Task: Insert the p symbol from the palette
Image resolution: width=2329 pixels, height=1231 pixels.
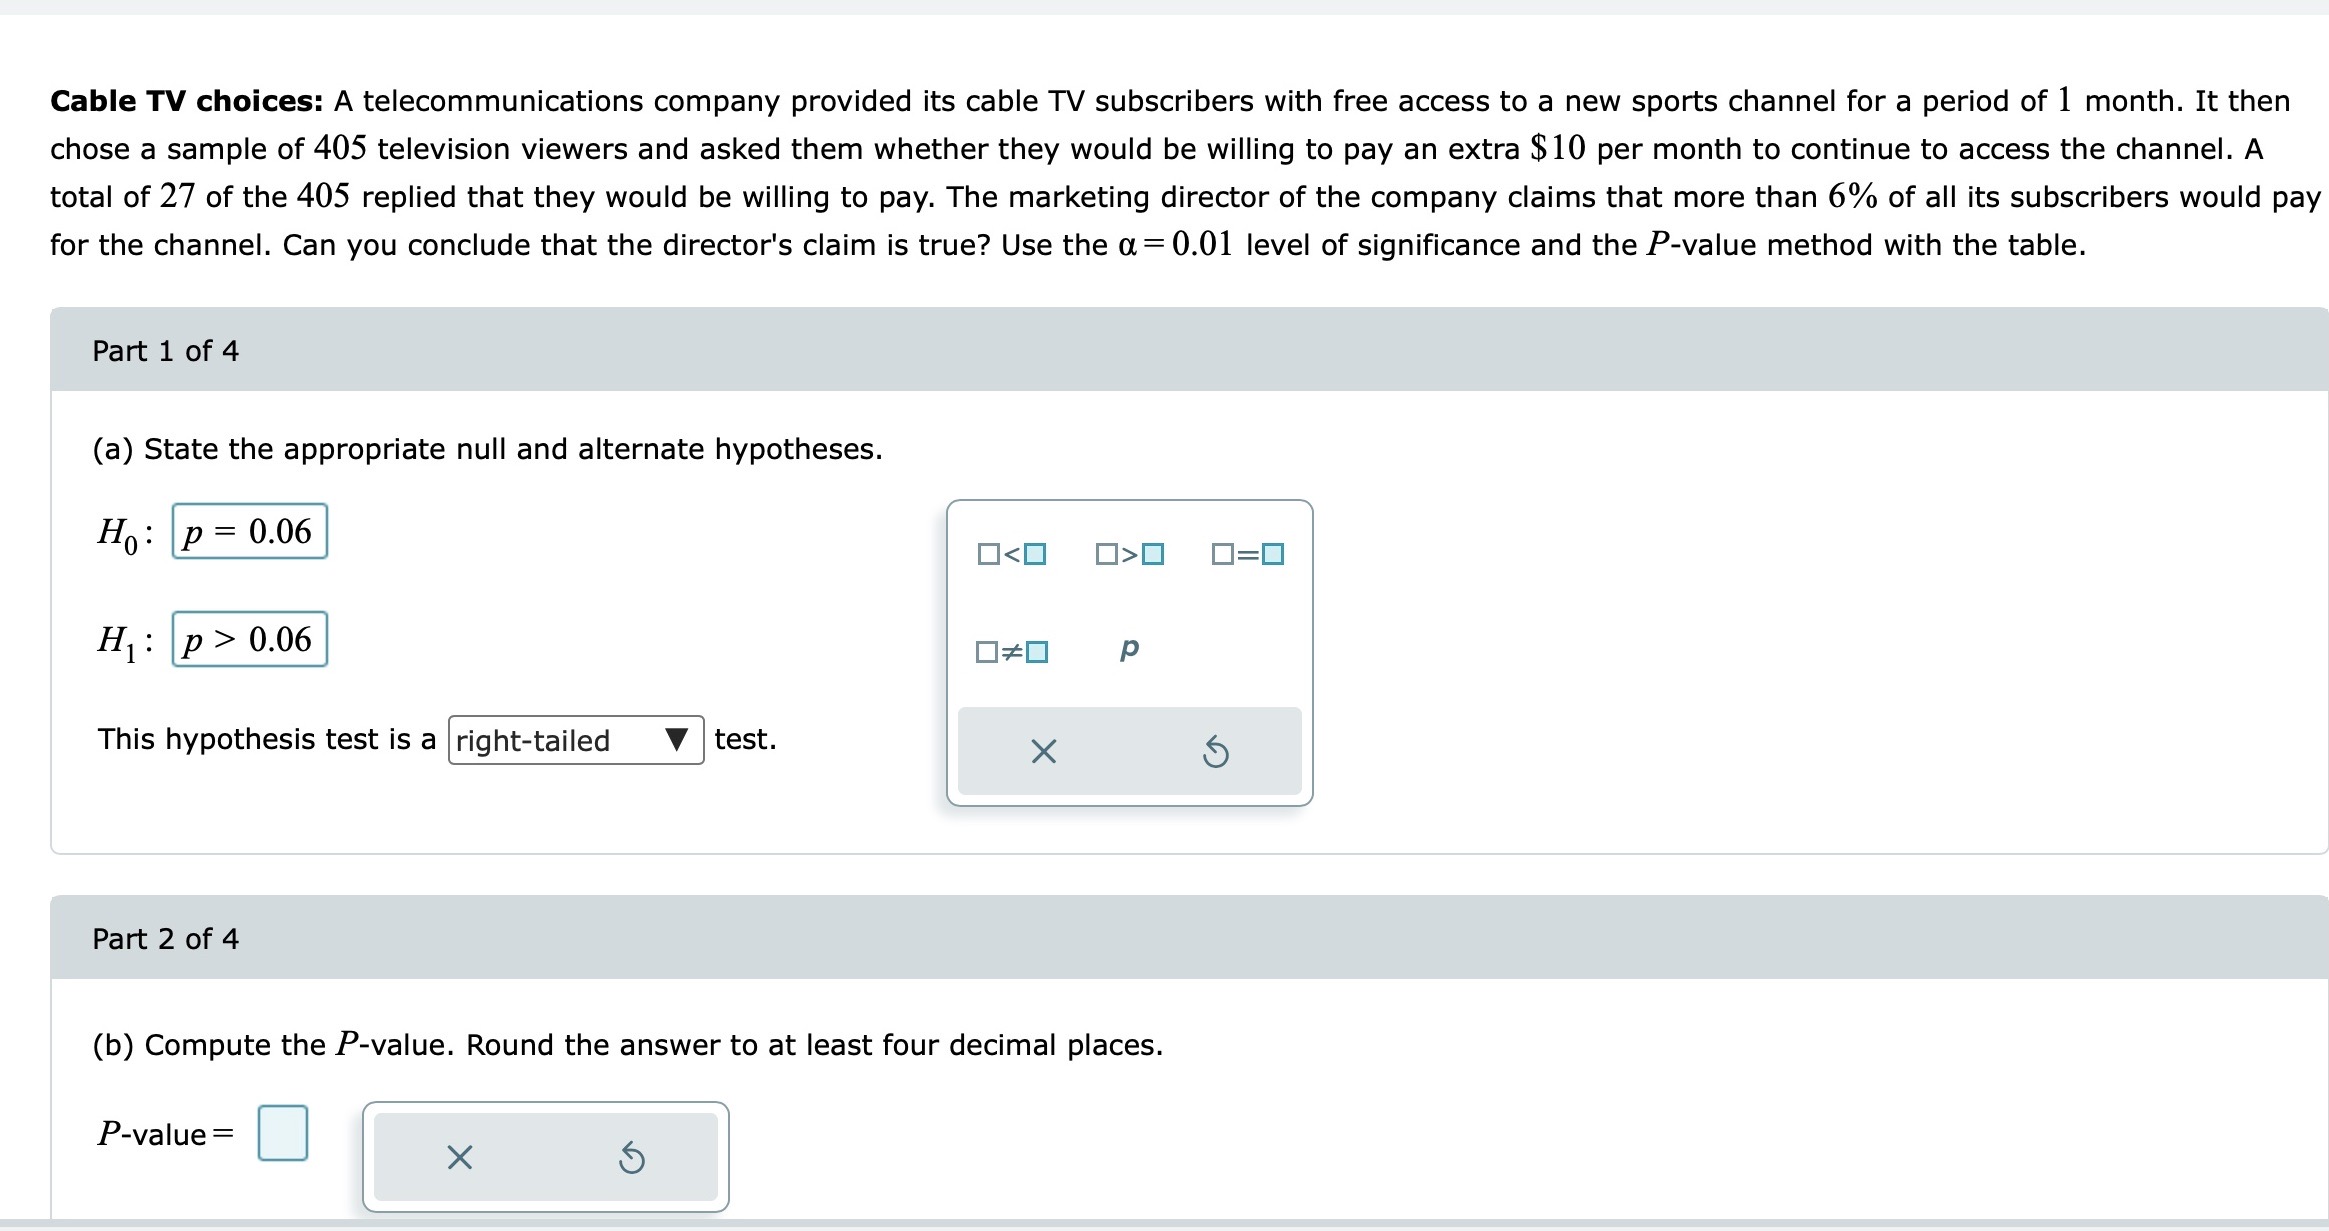Action: coord(1128,649)
